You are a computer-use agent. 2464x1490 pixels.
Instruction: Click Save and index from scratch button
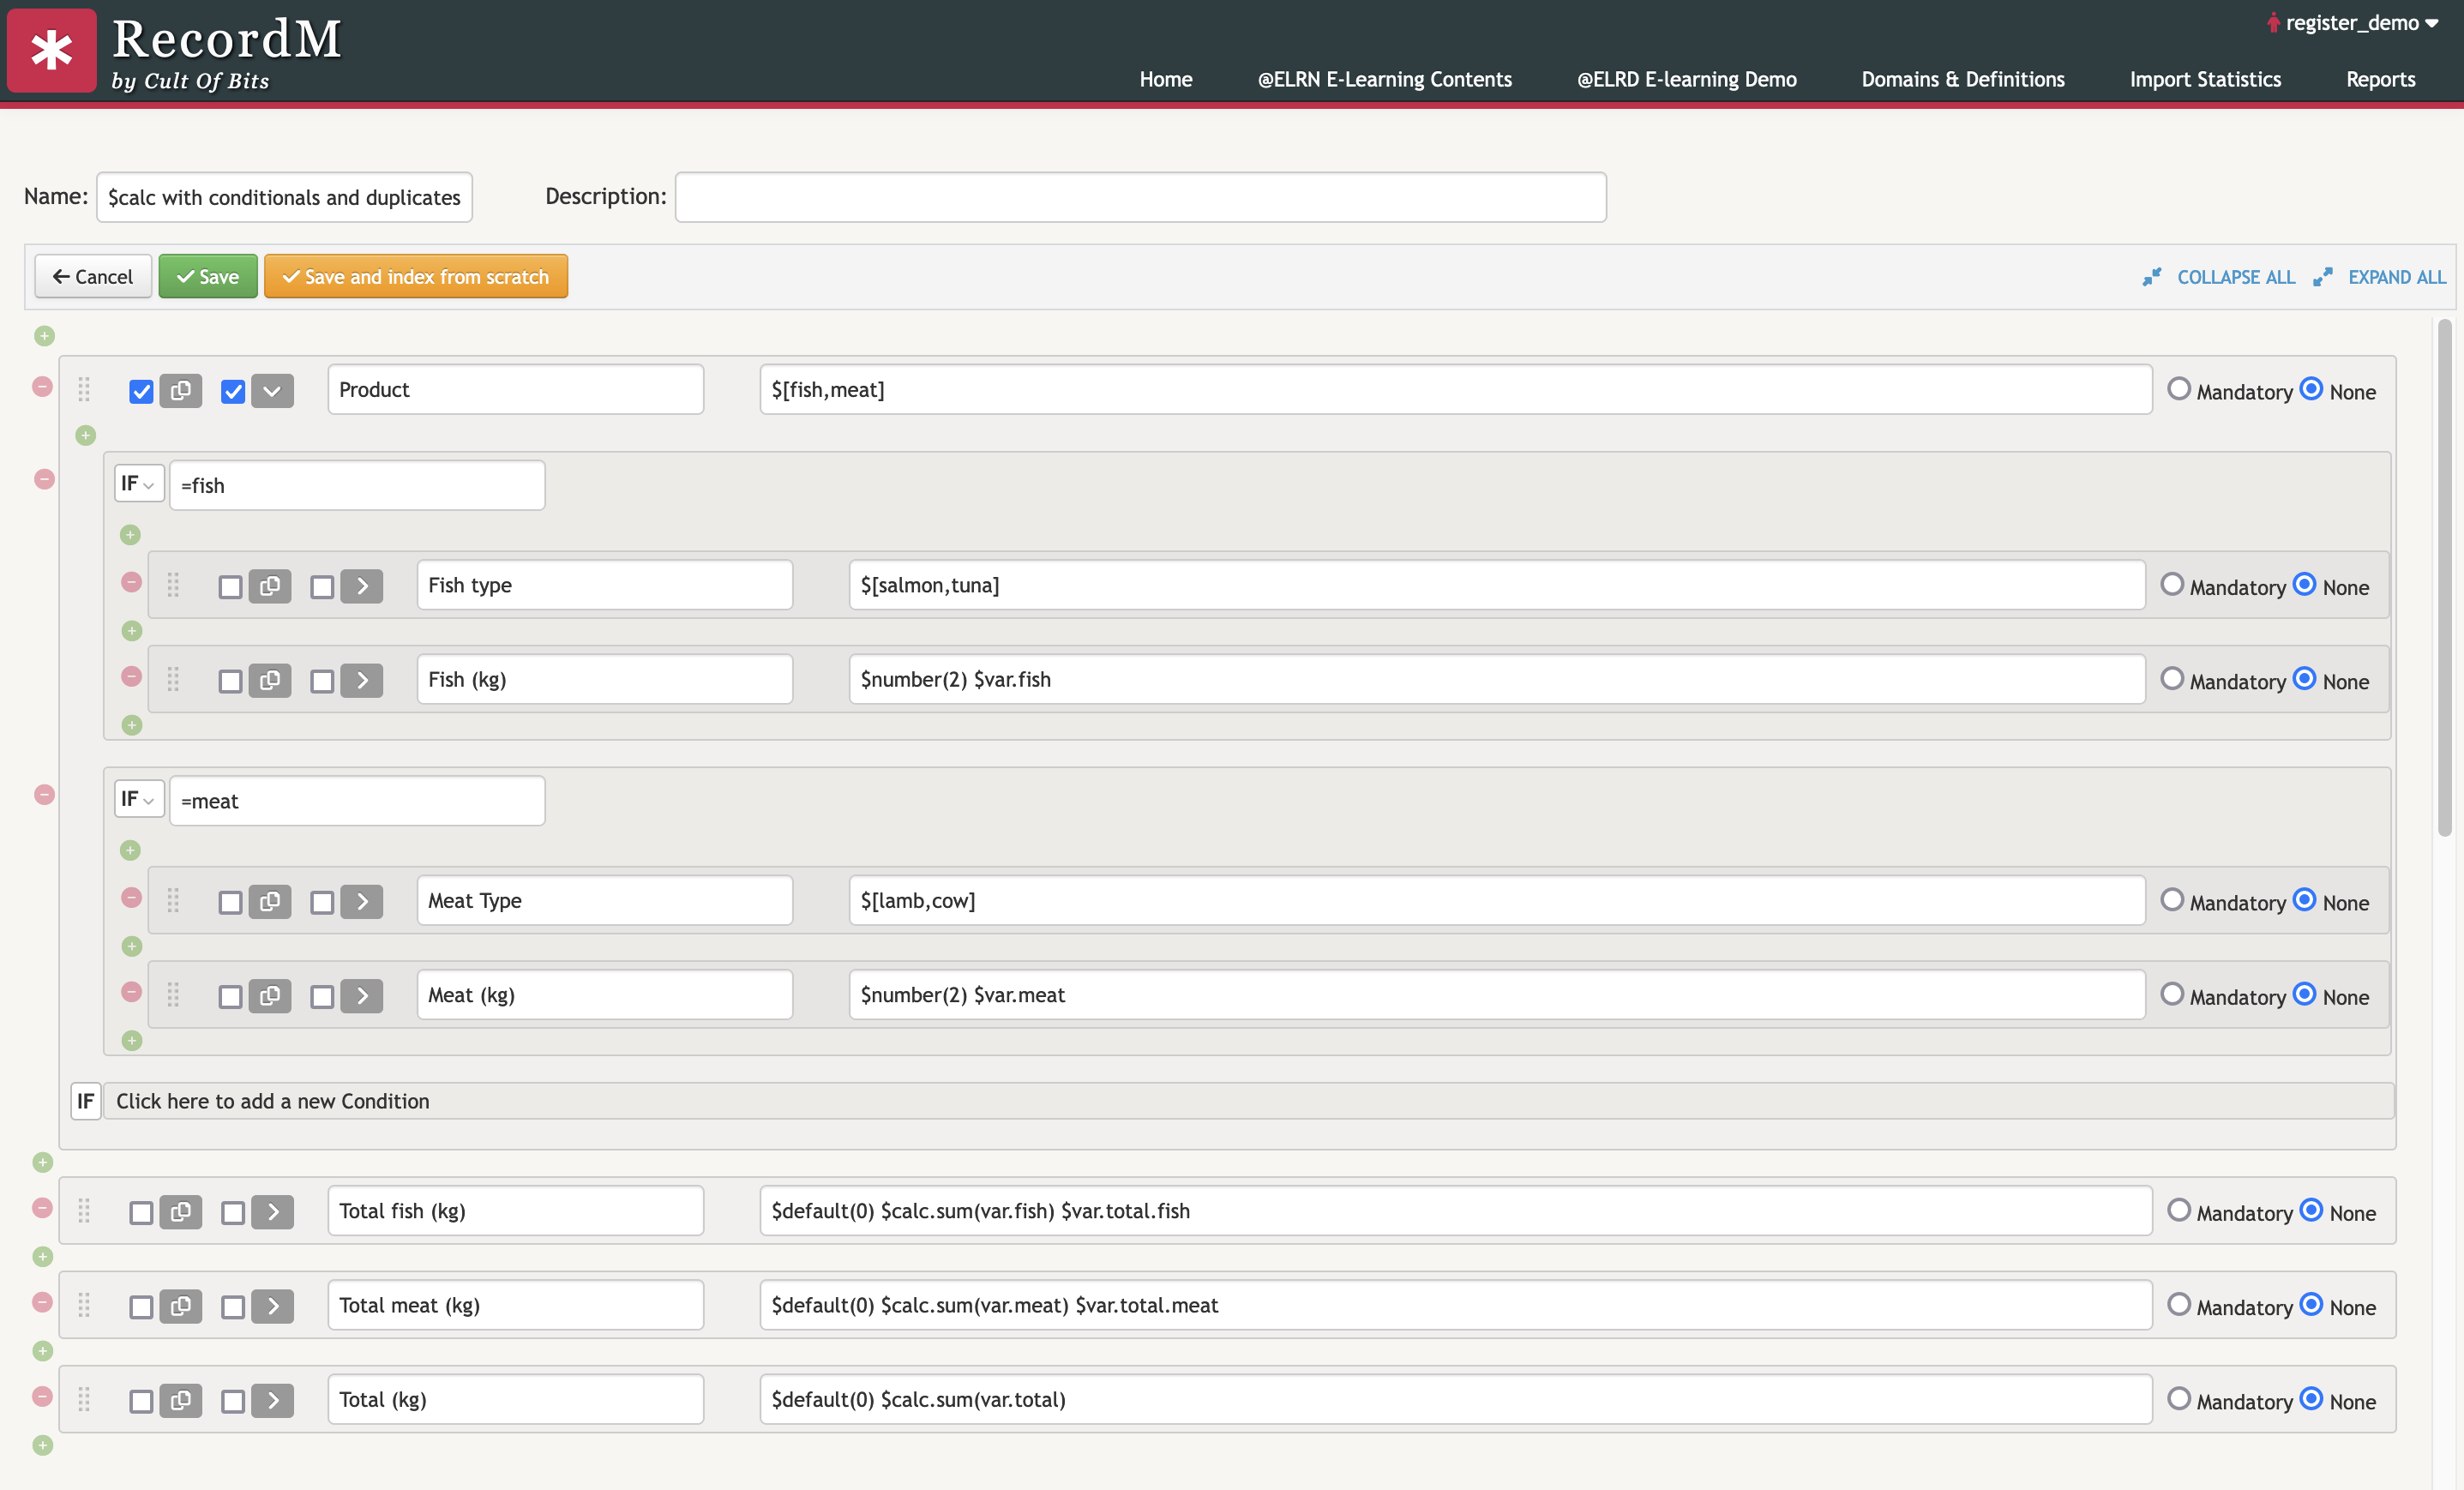(416, 277)
